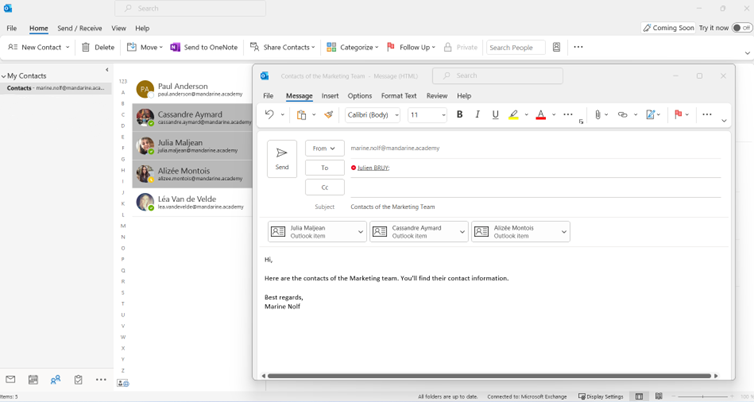
Task: Switch to Mail view icon
Action: pyautogui.click(x=10, y=379)
